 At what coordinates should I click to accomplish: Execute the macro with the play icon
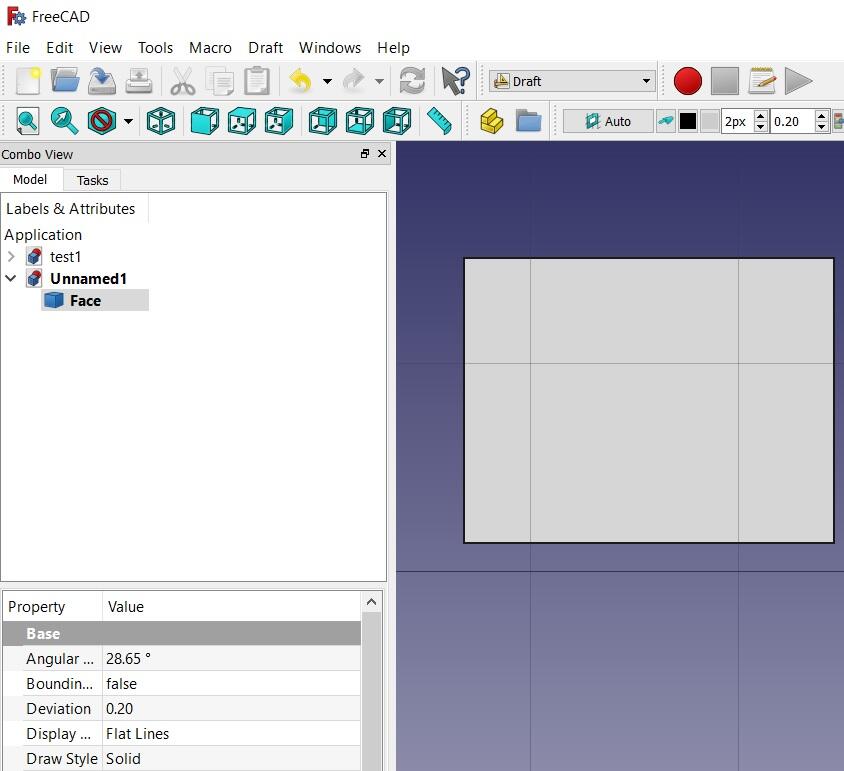tap(798, 81)
